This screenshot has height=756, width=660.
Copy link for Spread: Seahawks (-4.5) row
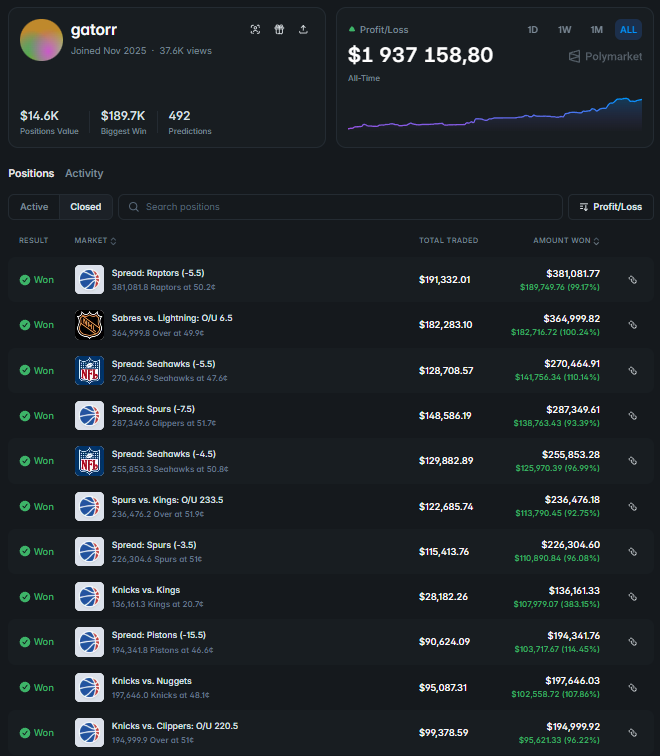pyautogui.click(x=633, y=461)
